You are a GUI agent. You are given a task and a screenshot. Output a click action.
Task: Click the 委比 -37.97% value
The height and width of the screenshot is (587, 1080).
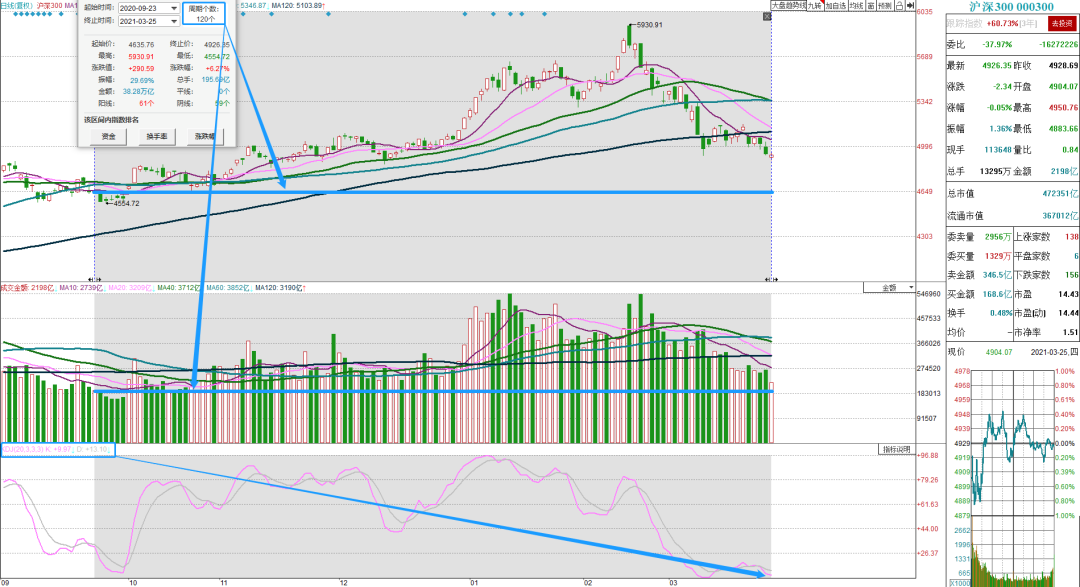pyautogui.click(x=997, y=44)
